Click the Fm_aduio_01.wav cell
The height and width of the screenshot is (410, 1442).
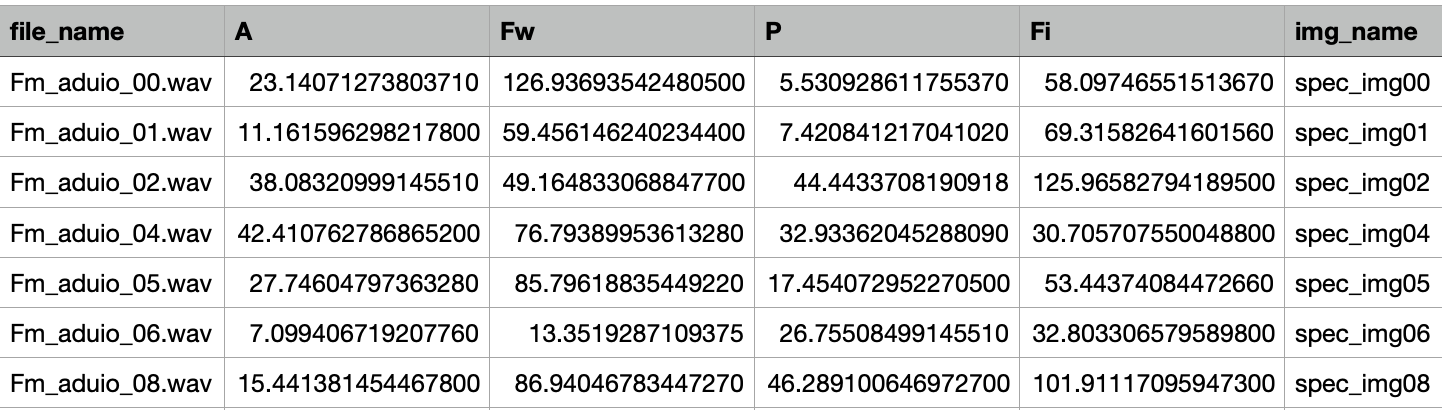pos(110,133)
